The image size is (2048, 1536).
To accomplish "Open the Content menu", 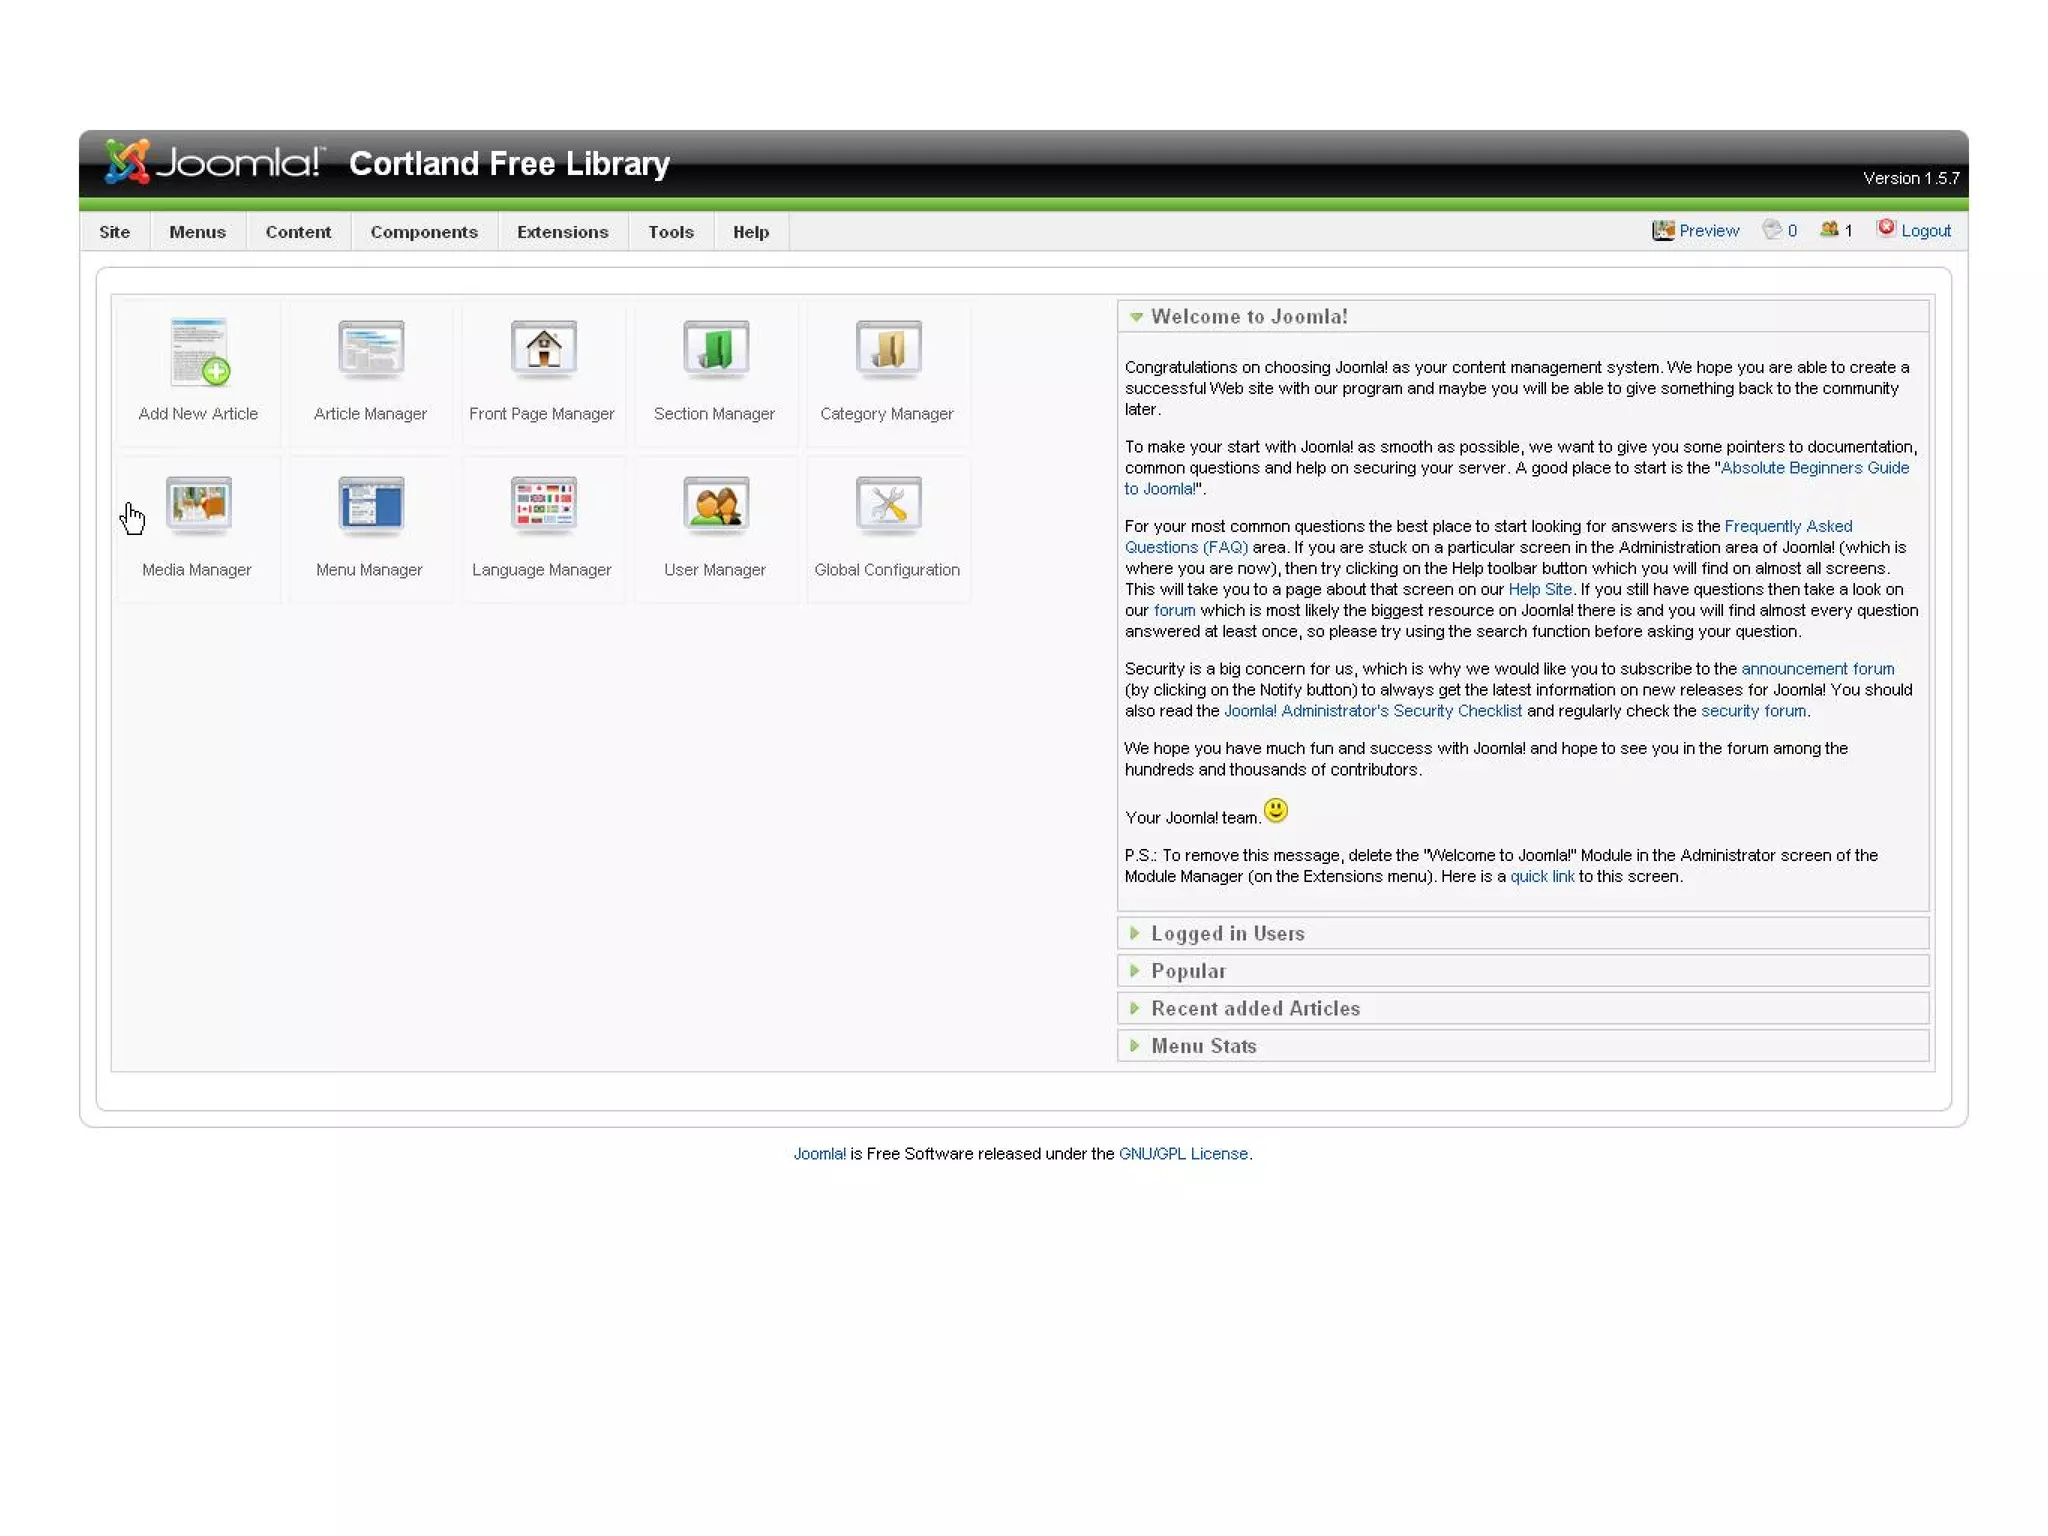I will 298,232.
